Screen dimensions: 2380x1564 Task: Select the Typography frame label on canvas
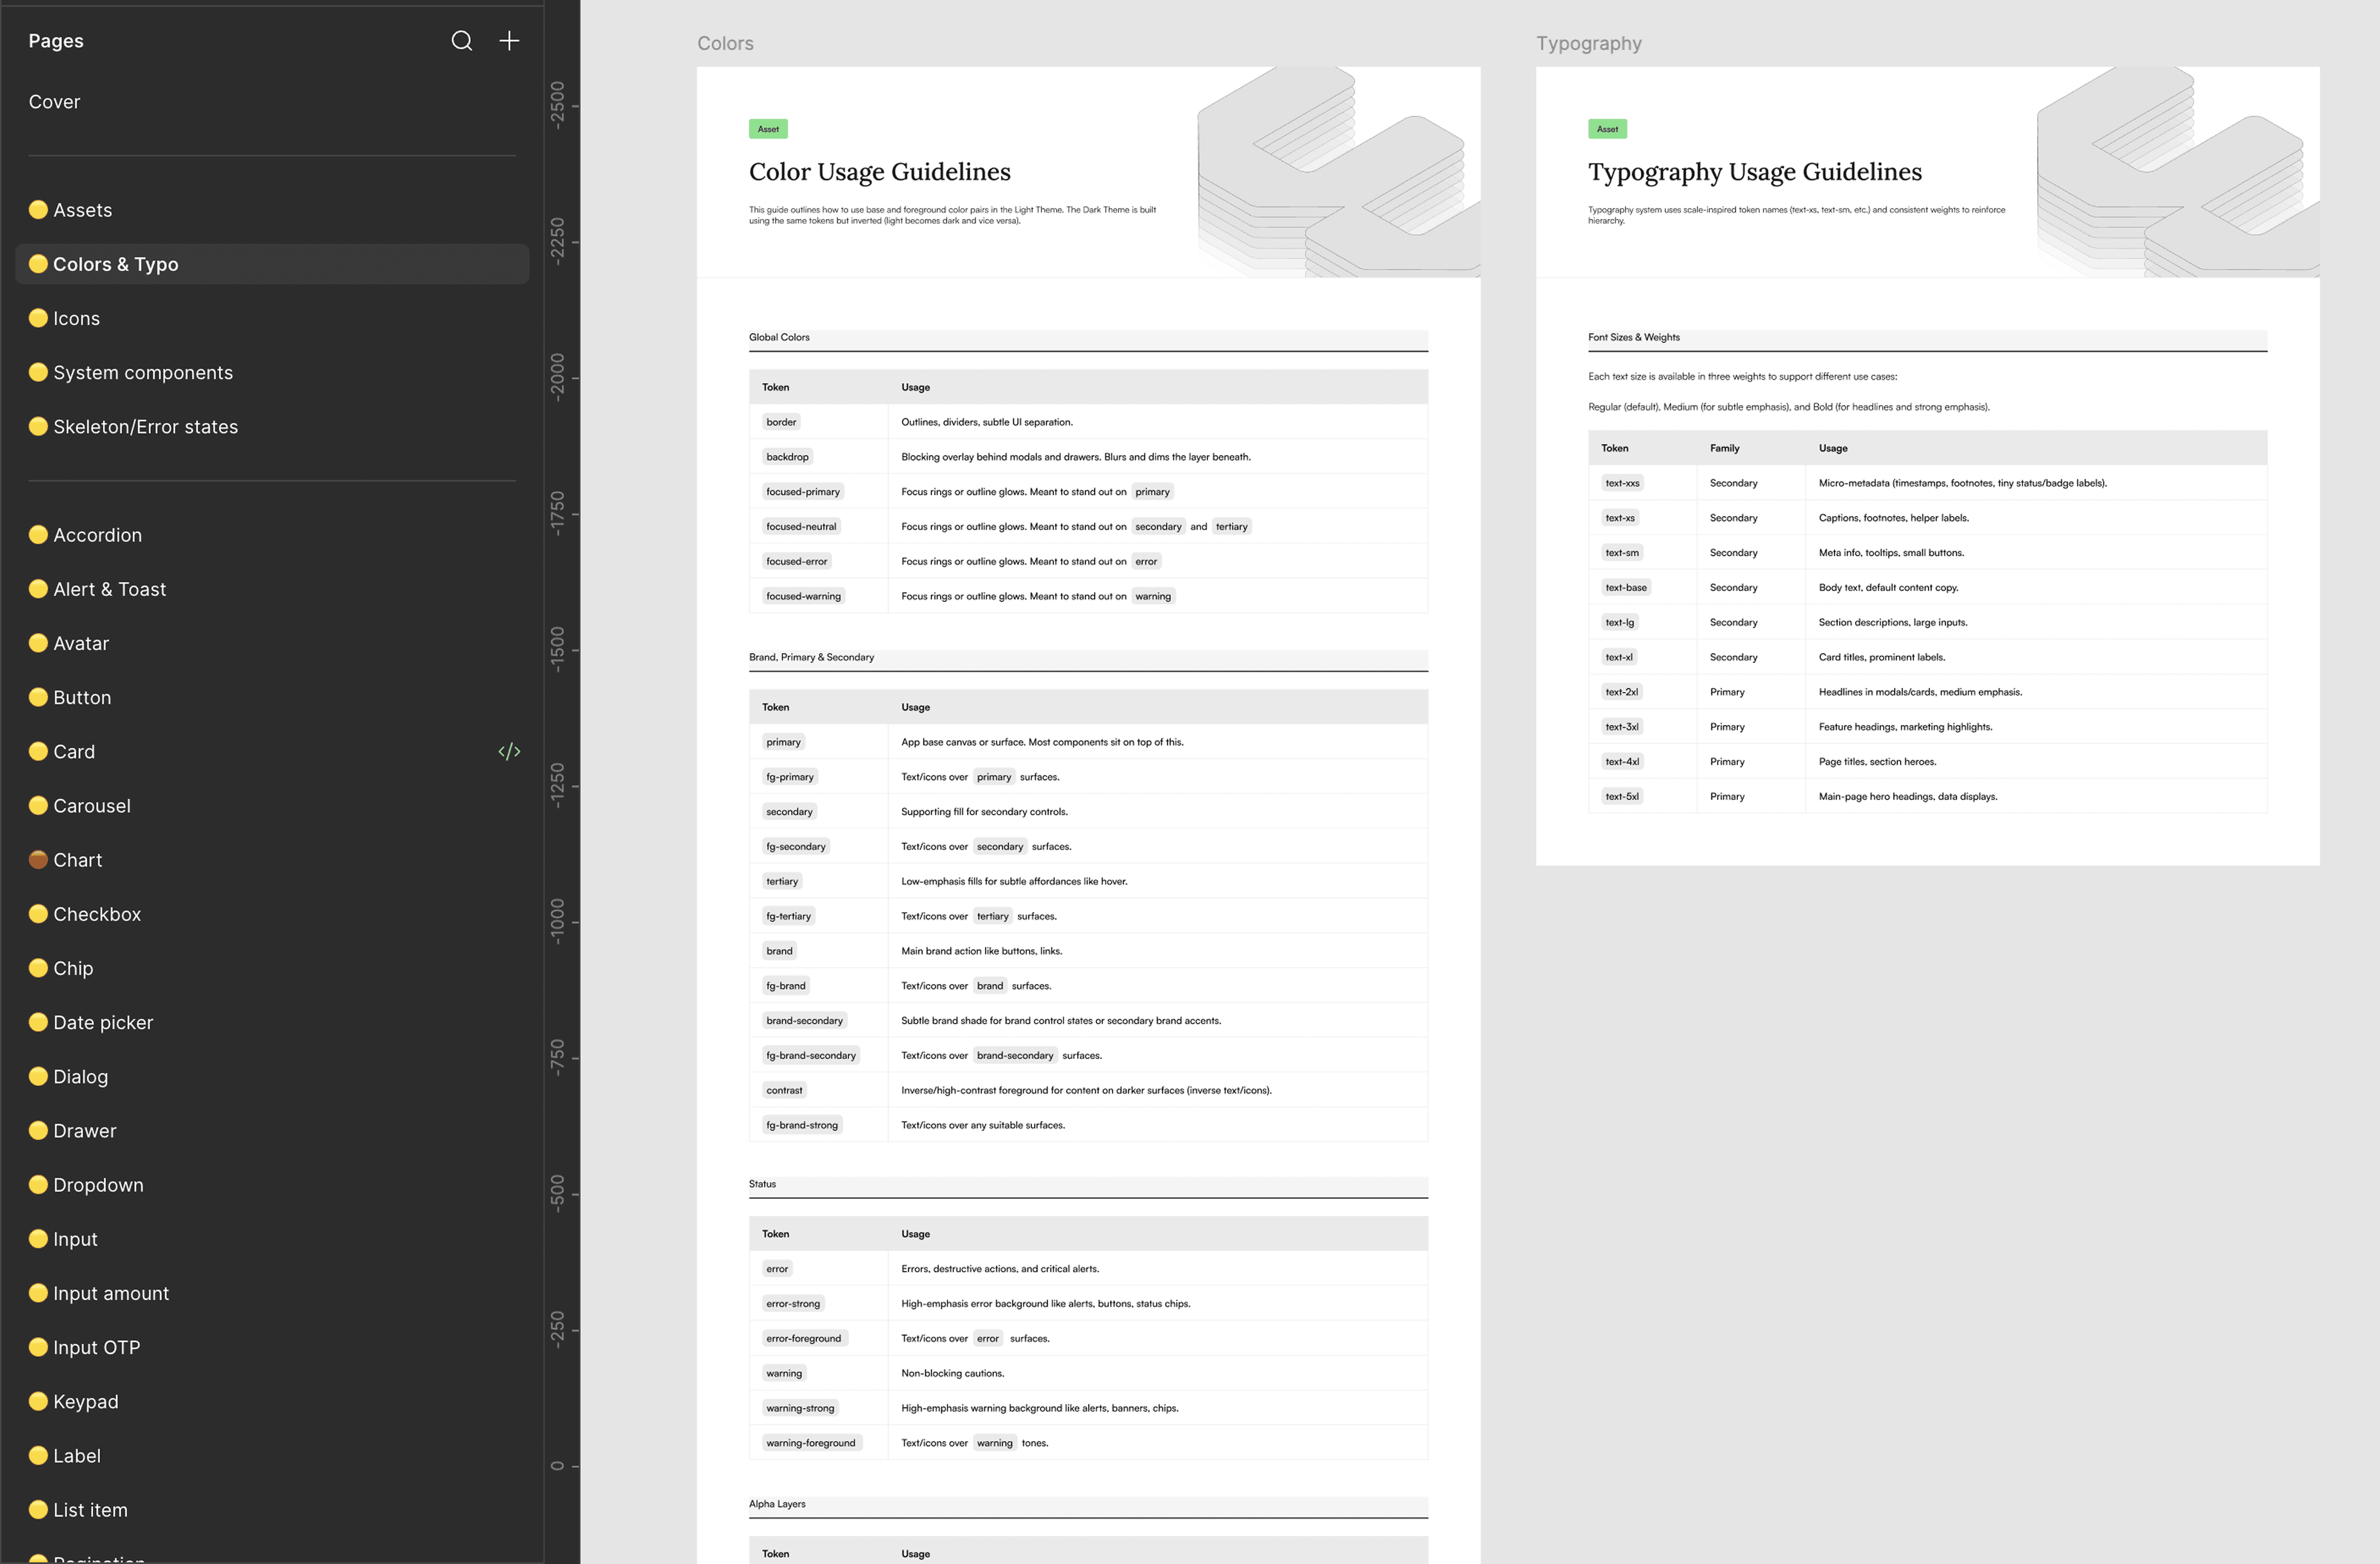(x=1589, y=43)
